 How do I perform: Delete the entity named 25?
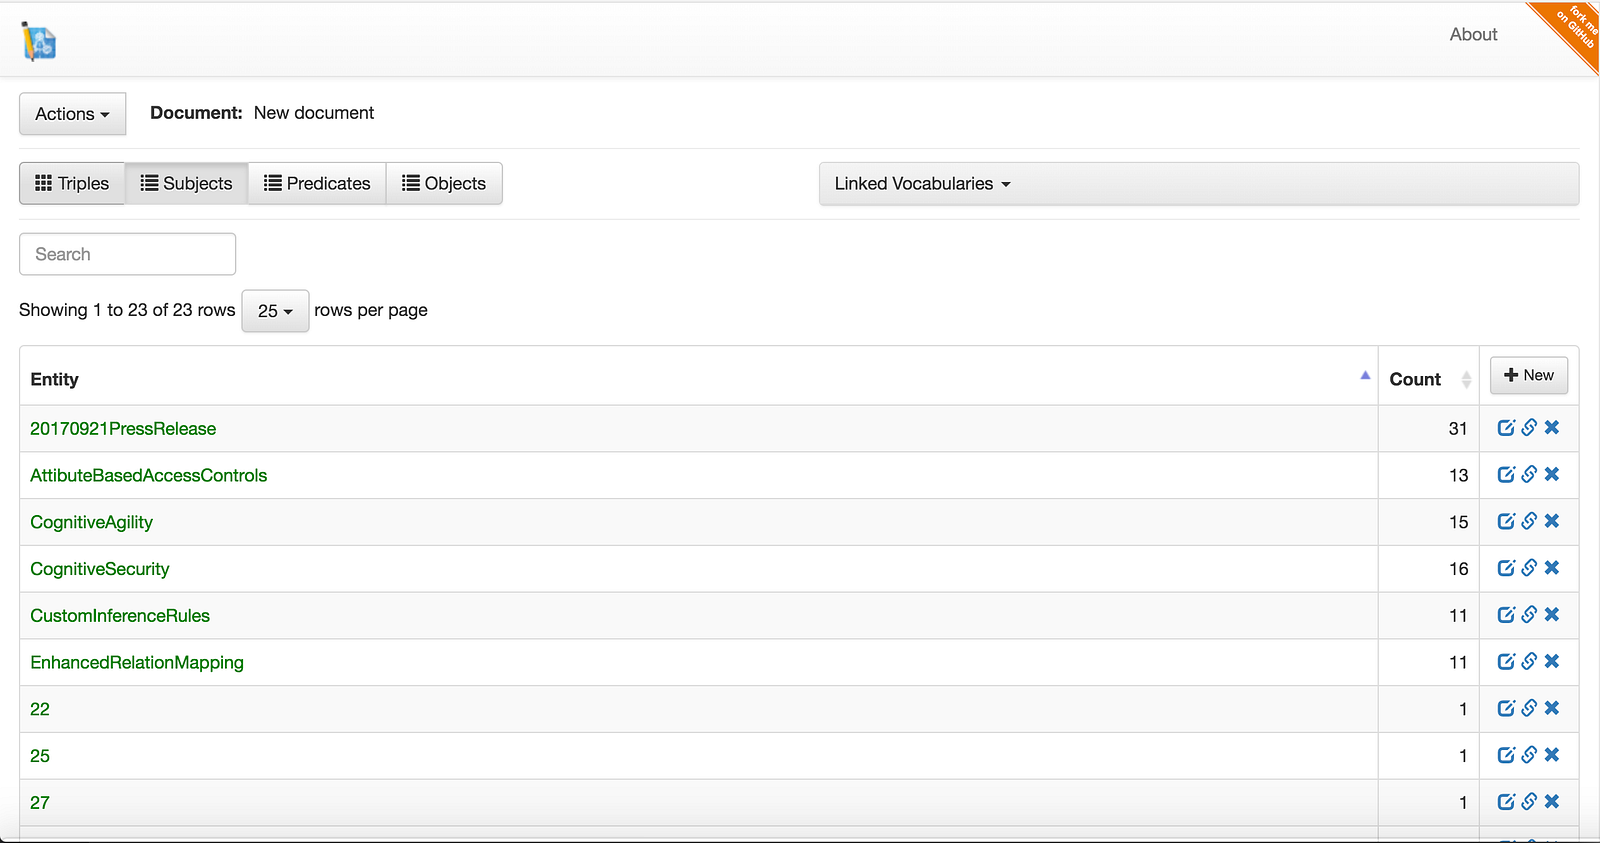pyautogui.click(x=1552, y=755)
